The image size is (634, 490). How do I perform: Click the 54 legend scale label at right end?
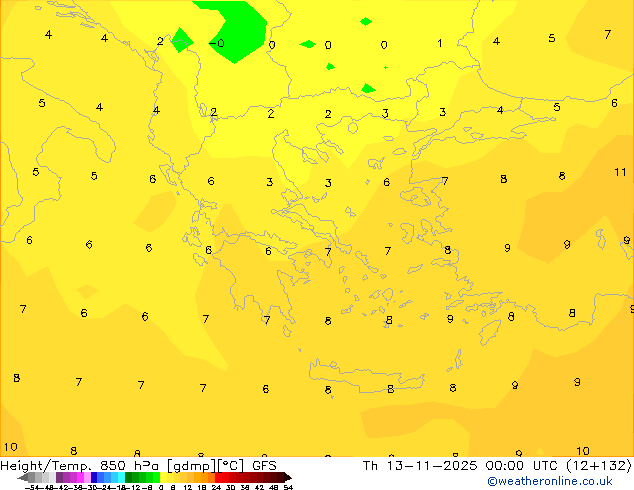pos(288,487)
